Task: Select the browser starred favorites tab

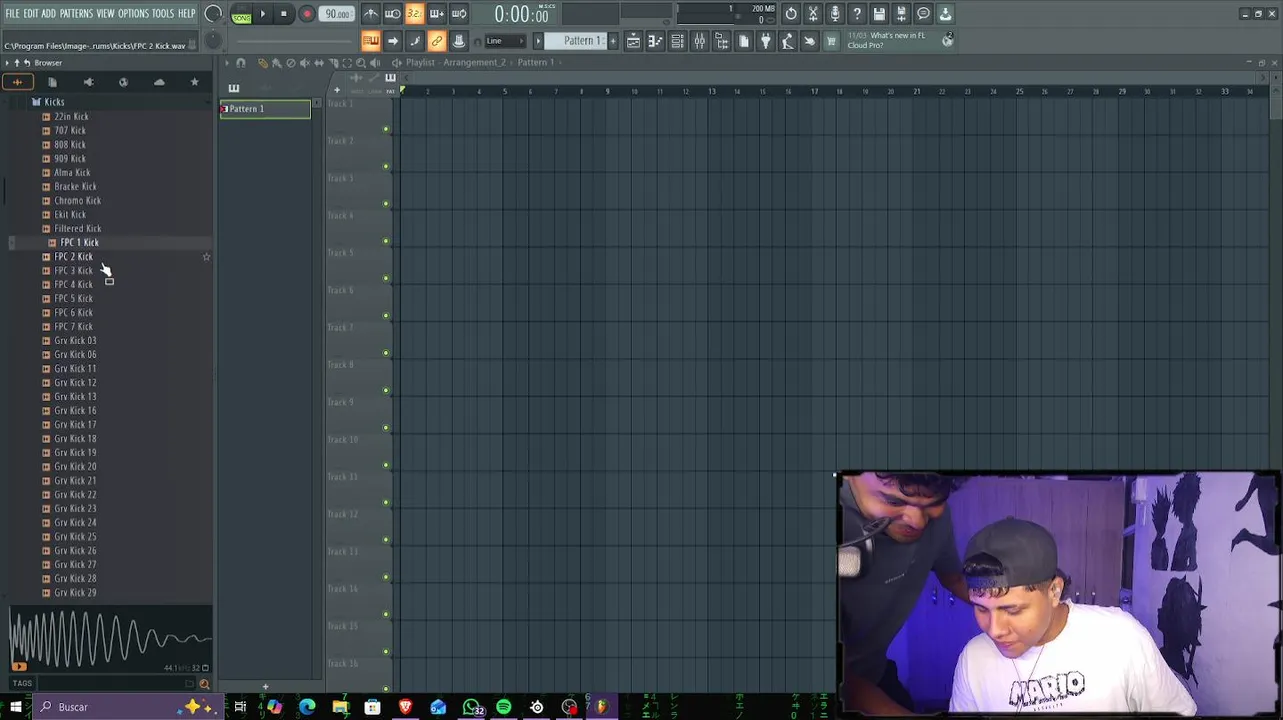Action: pyautogui.click(x=195, y=82)
